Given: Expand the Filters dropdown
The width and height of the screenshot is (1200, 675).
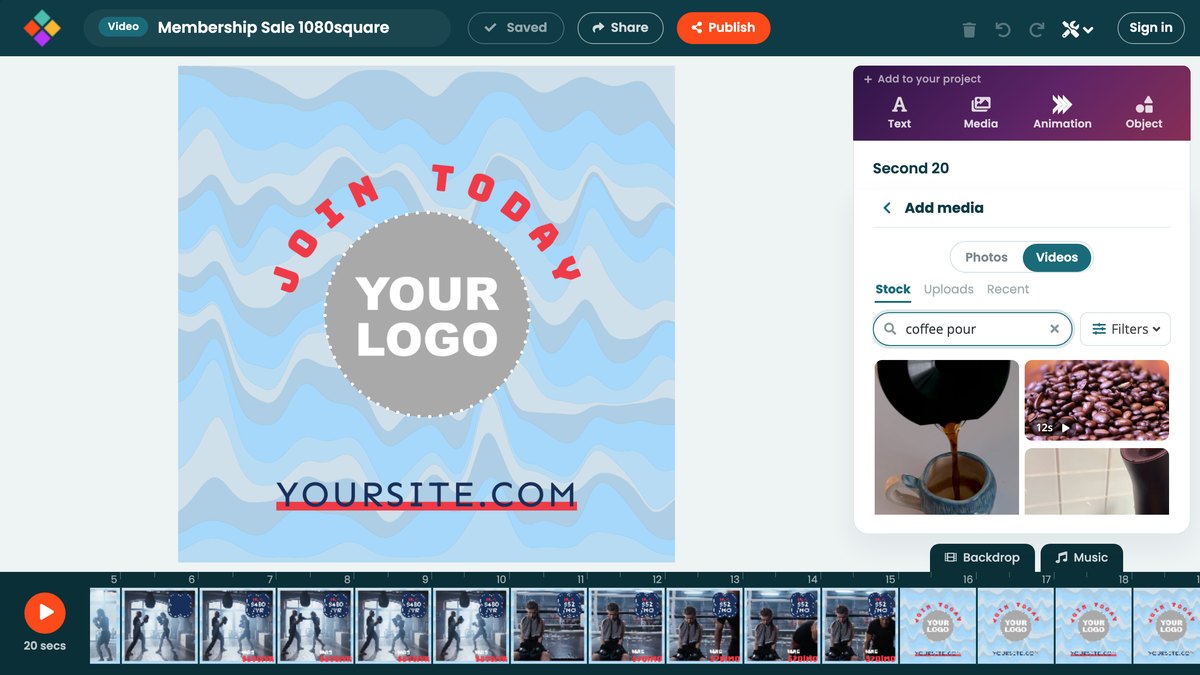Looking at the screenshot, I should pos(1125,329).
